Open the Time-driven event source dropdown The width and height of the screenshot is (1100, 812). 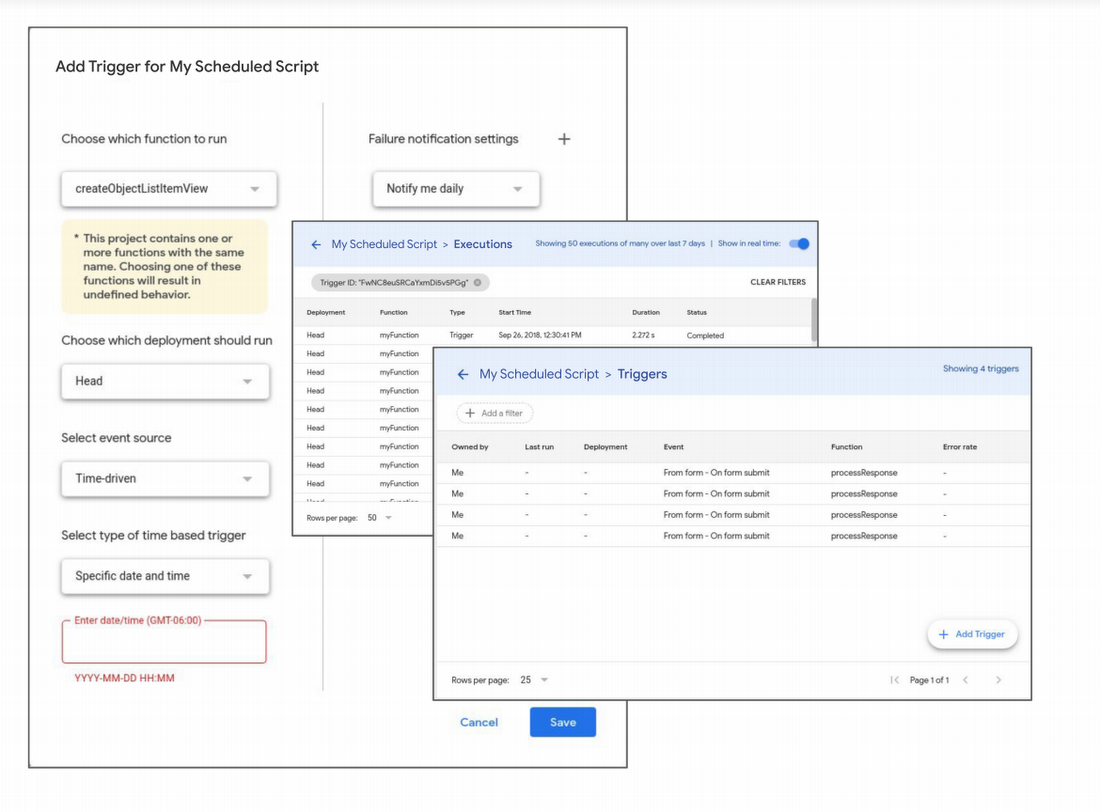(x=166, y=479)
